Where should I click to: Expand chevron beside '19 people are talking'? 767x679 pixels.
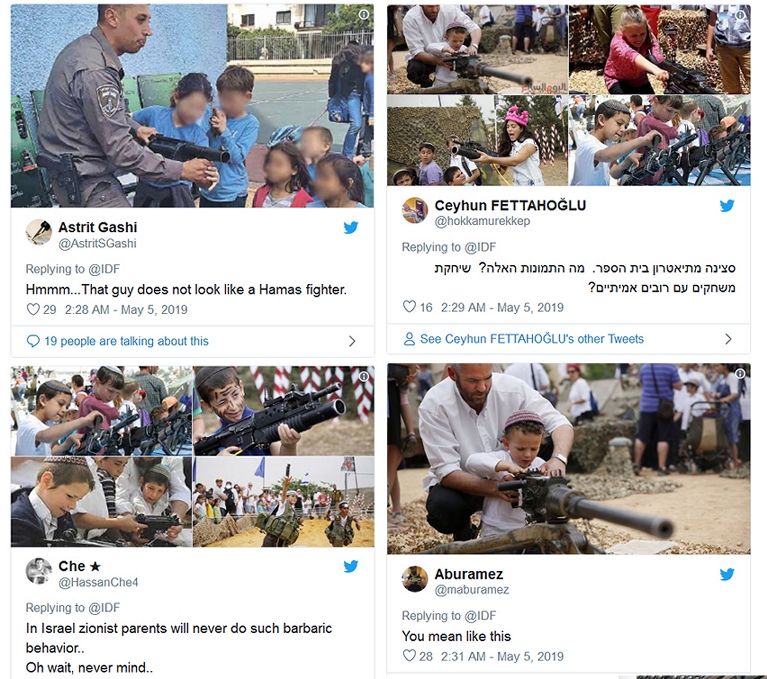pyautogui.click(x=352, y=341)
